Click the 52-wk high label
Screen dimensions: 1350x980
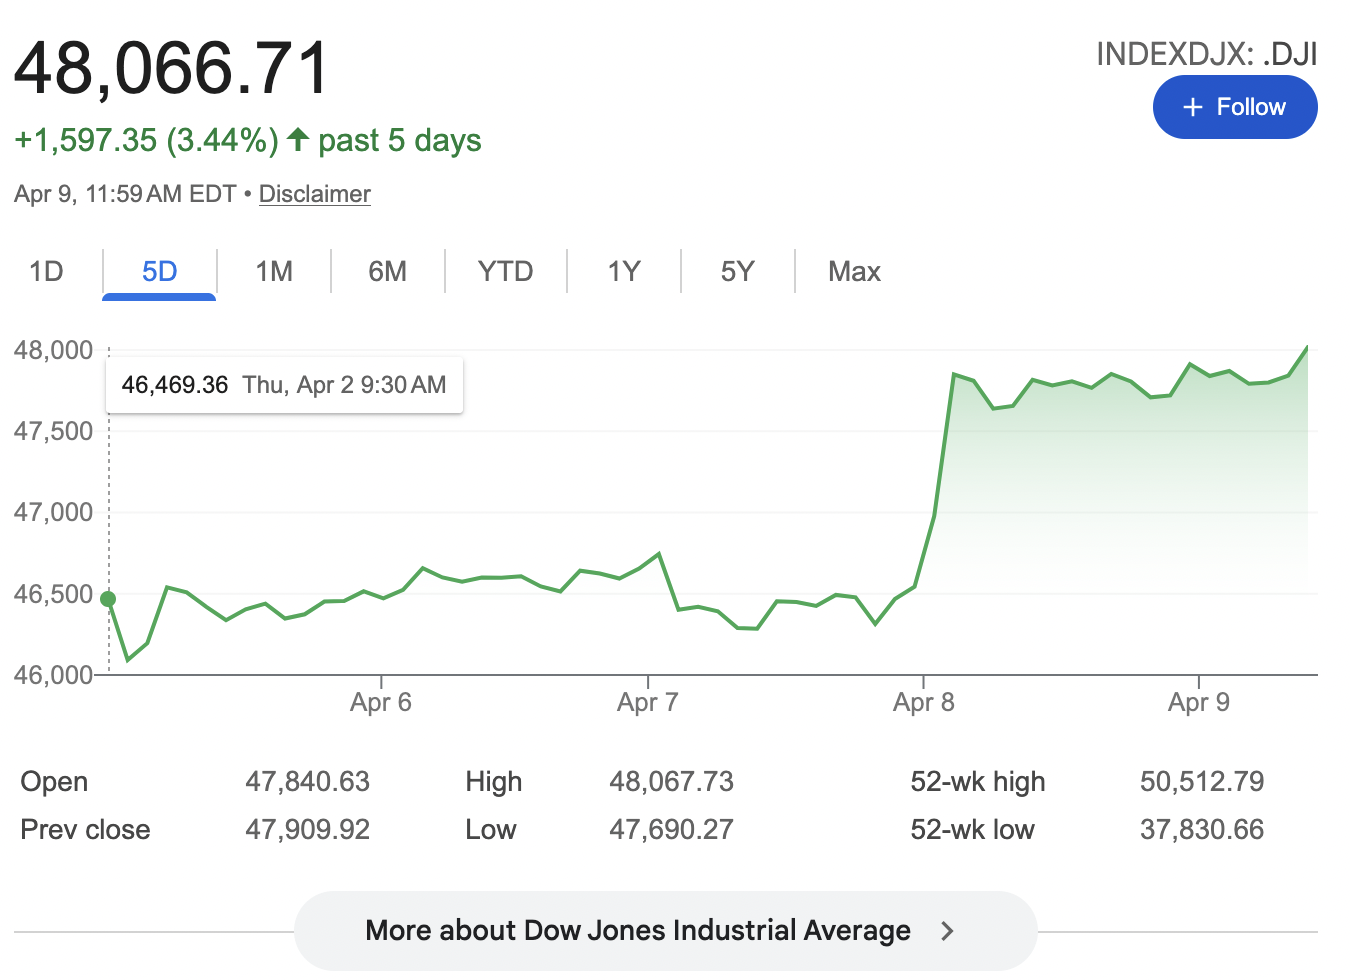(978, 782)
